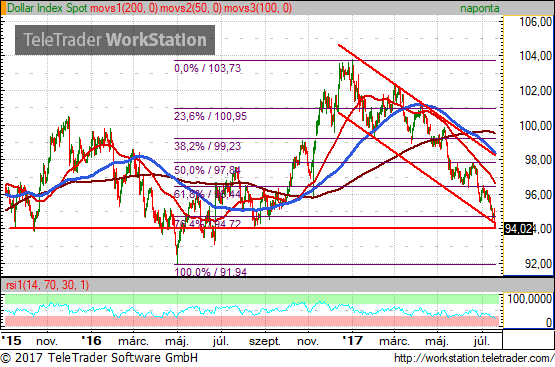Click the '15 year marker on time axis
This screenshot has width=555, height=367.
point(11,341)
